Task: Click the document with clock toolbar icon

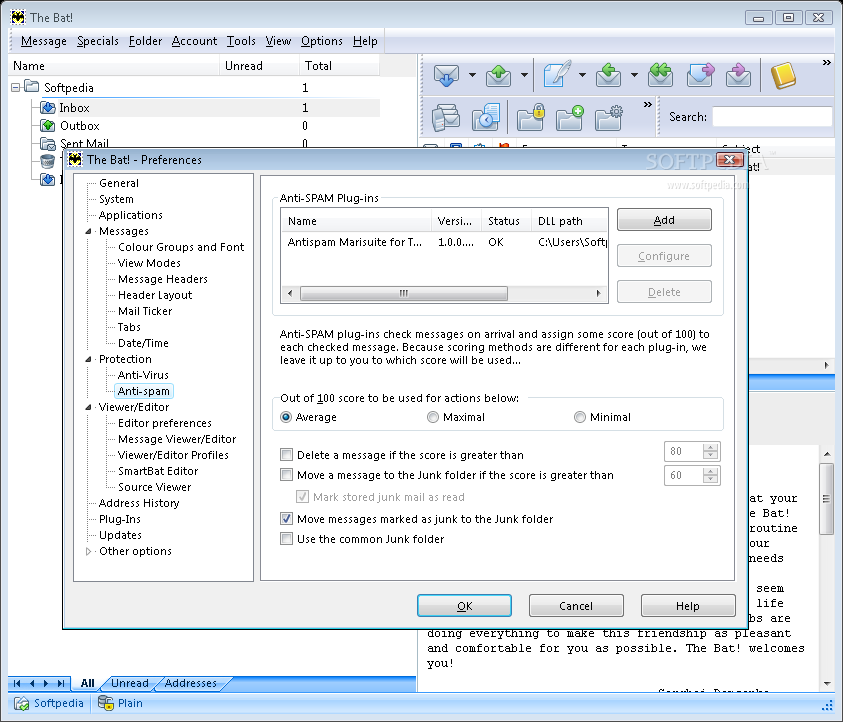Action: pyautogui.click(x=486, y=117)
